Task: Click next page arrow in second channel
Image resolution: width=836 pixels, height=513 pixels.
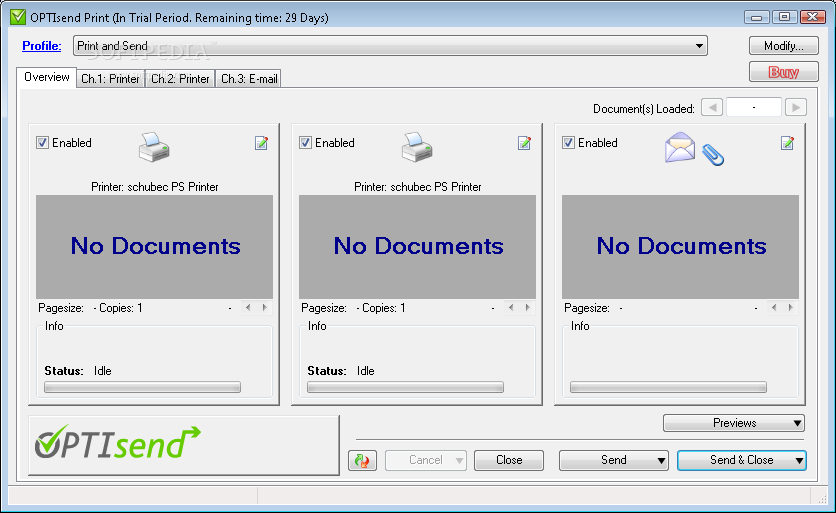Action: pyautogui.click(x=527, y=307)
